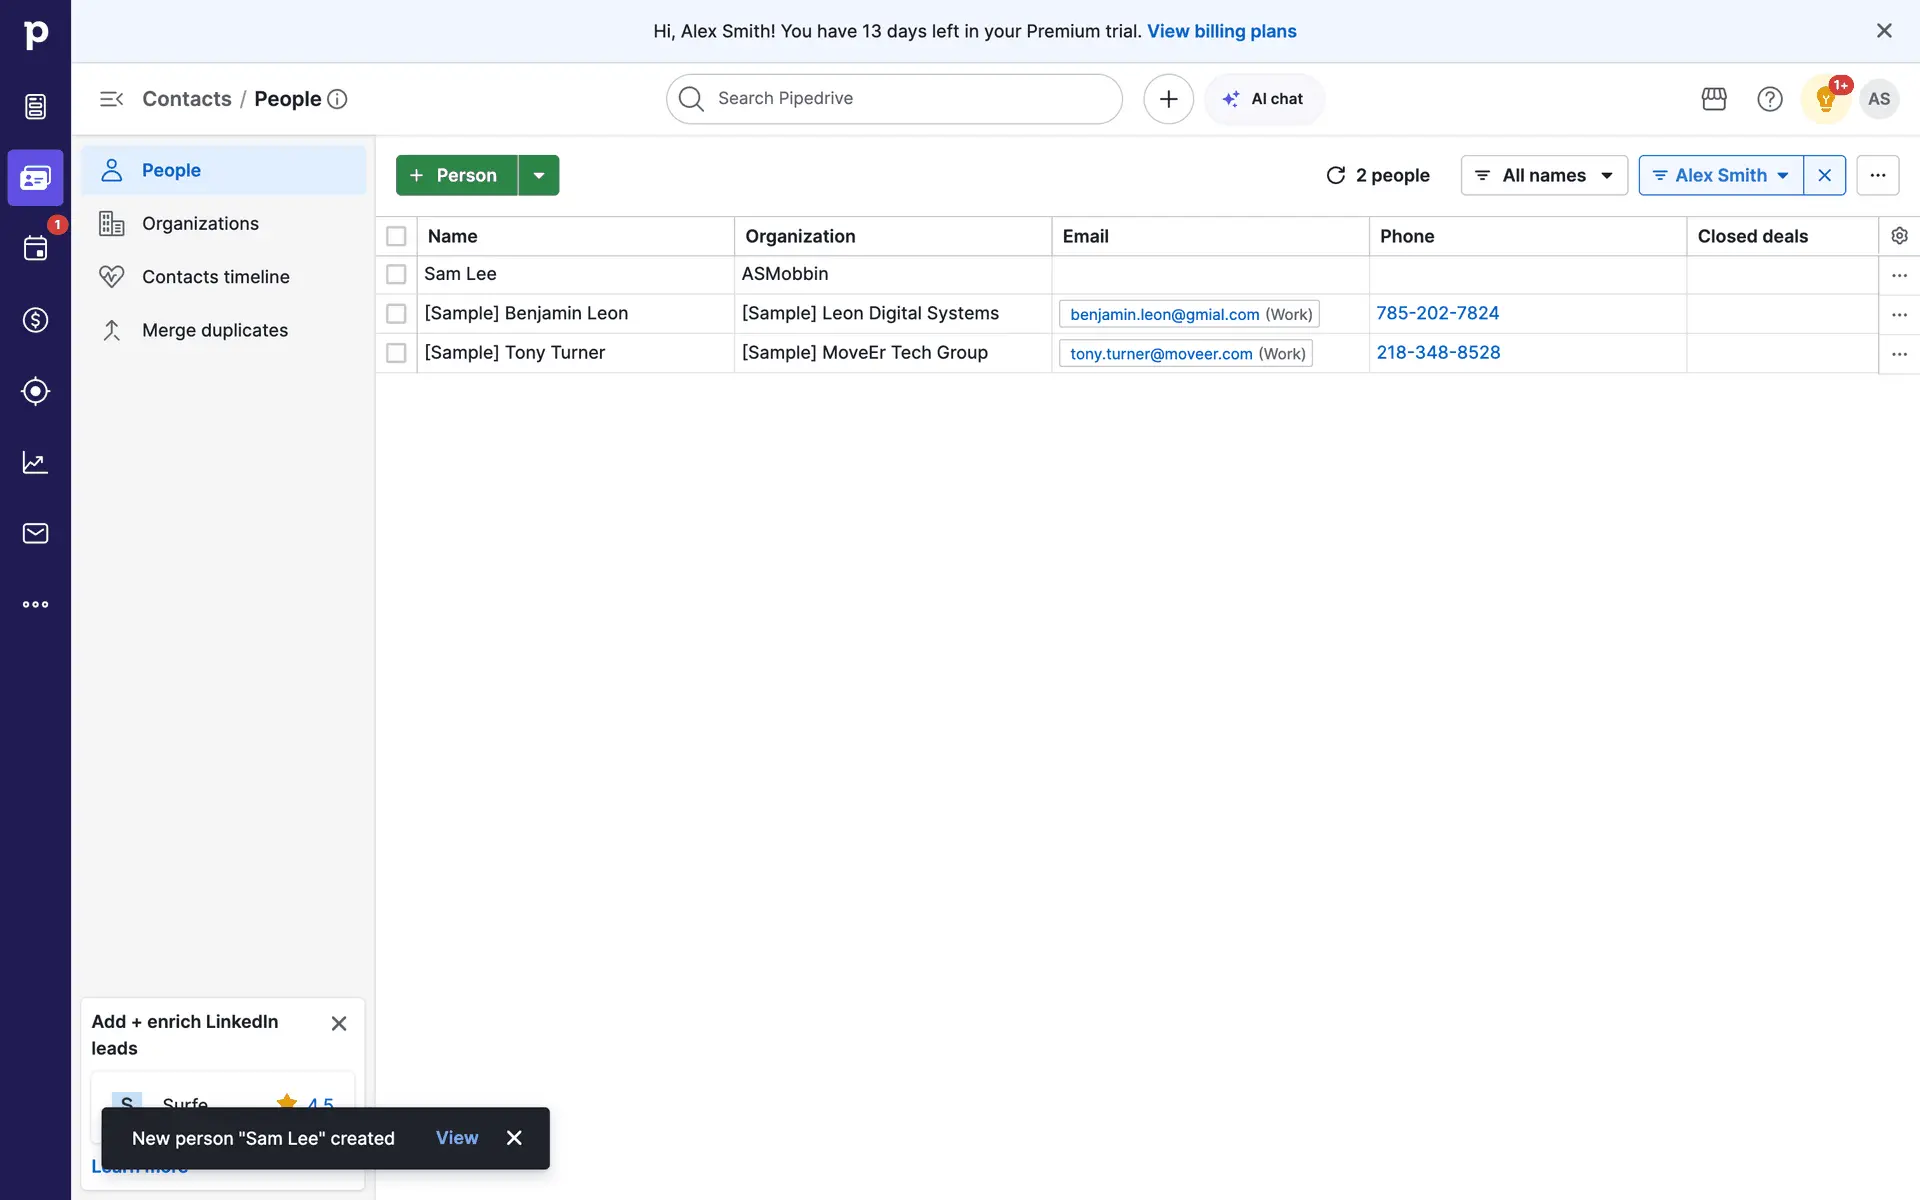Open the AI chat button
This screenshot has width=1920, height=1200.
pos(1264,99)
